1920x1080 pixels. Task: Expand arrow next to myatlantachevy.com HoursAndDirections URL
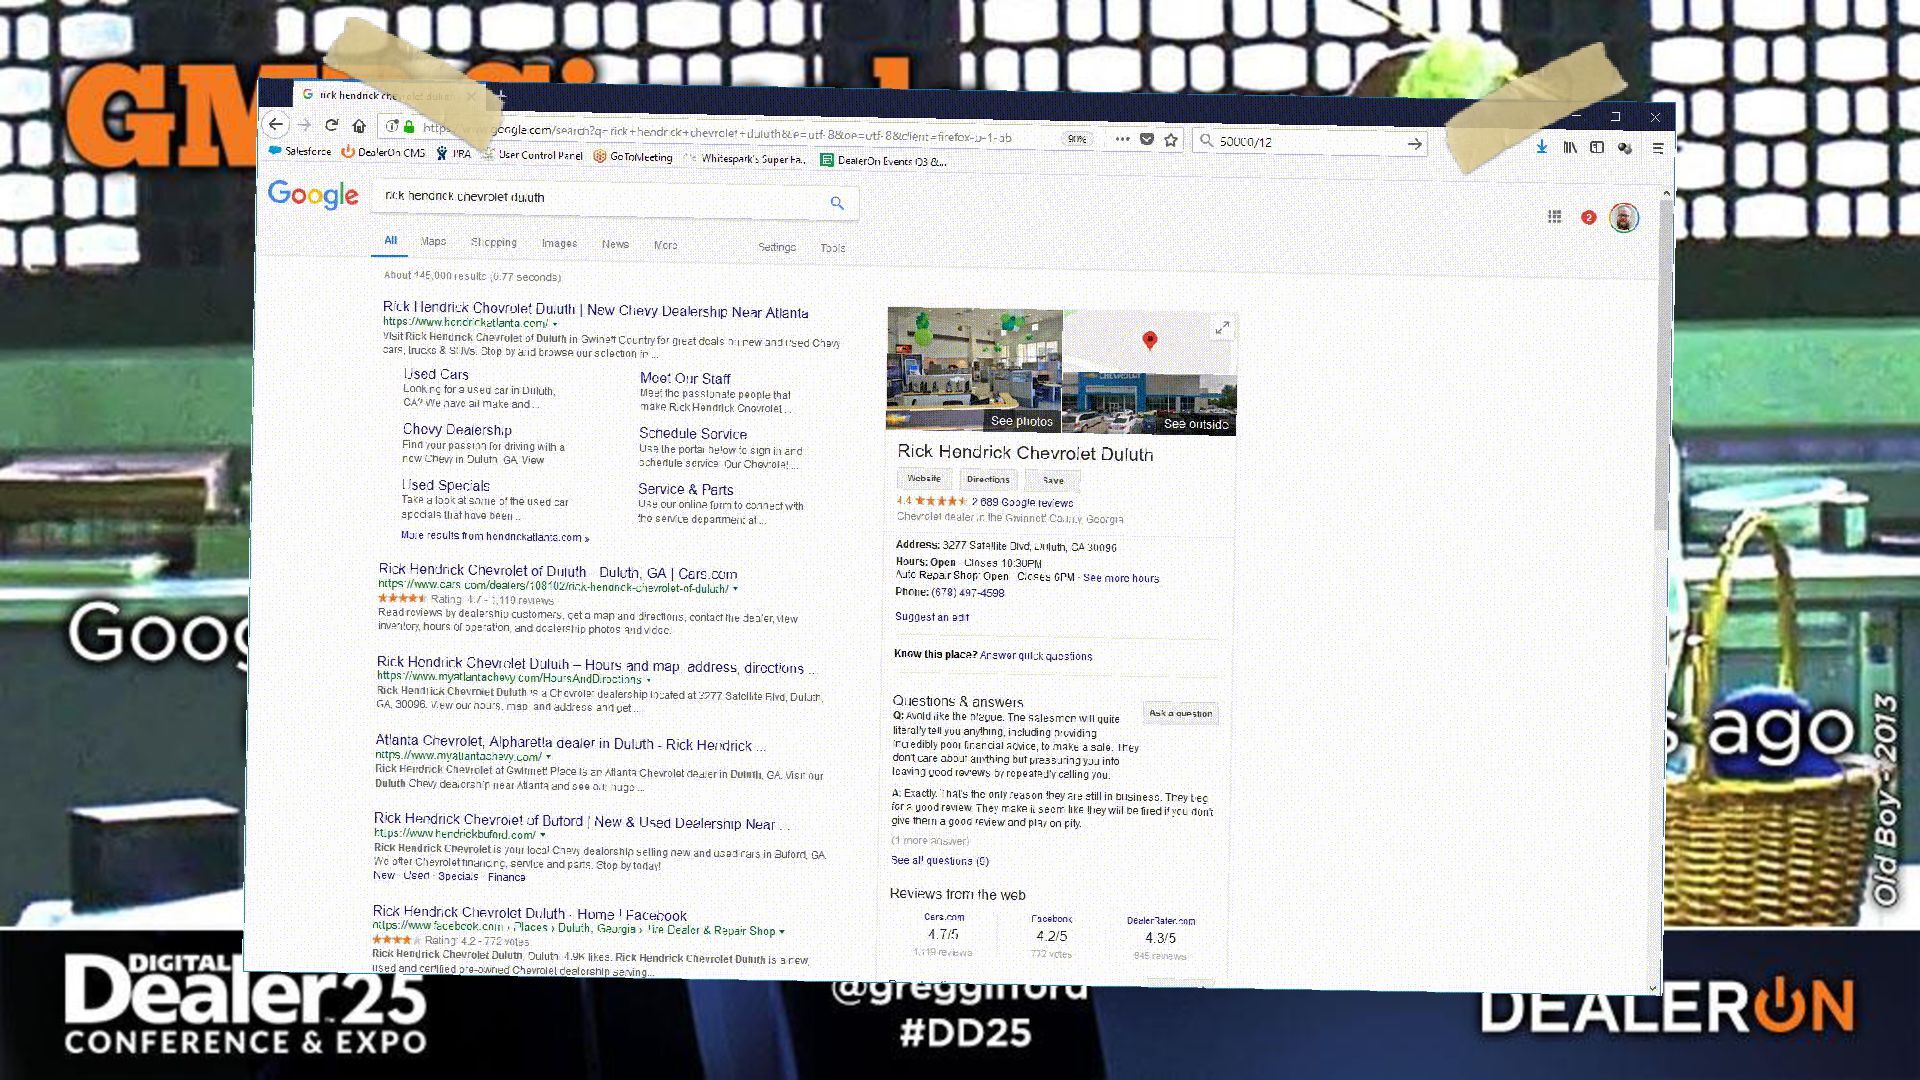(x=648, y=680)
